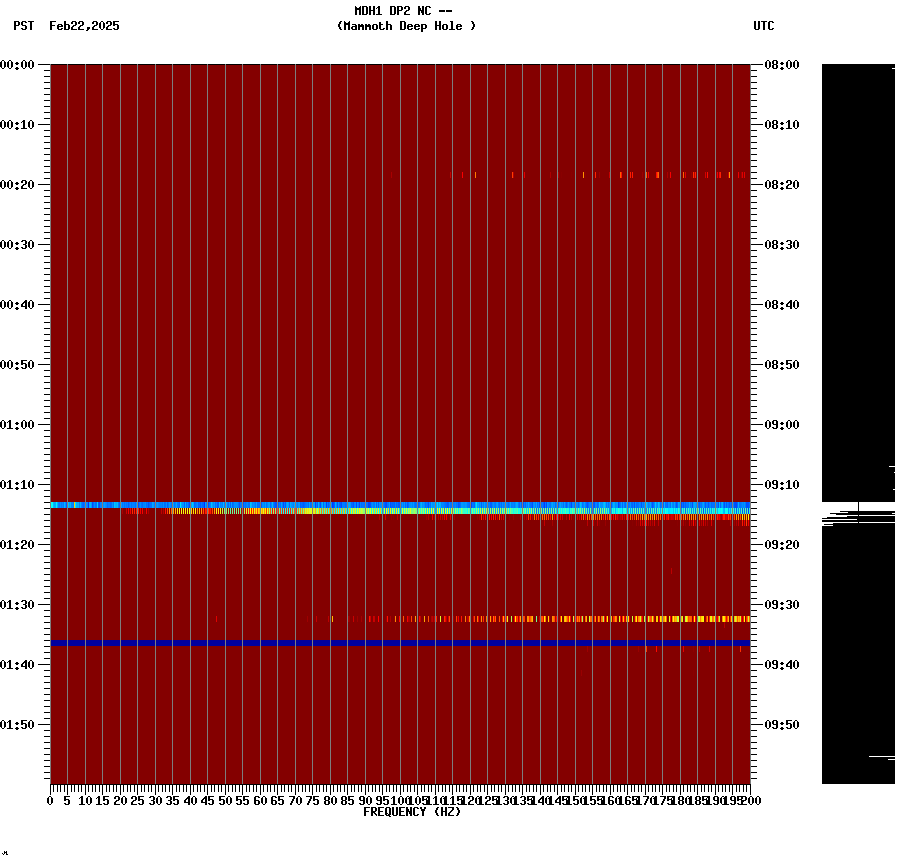This screenshot has height=864, width=902.
Task: Click the blue horizontal line near 01:36
Action: click(x=400, y=643)
